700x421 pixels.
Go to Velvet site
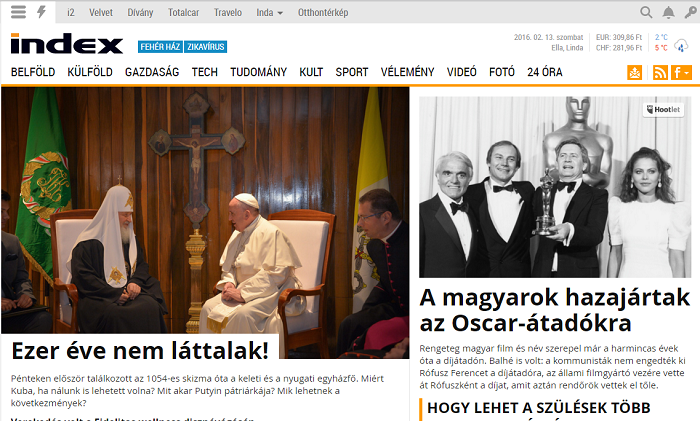pos(101,13)
